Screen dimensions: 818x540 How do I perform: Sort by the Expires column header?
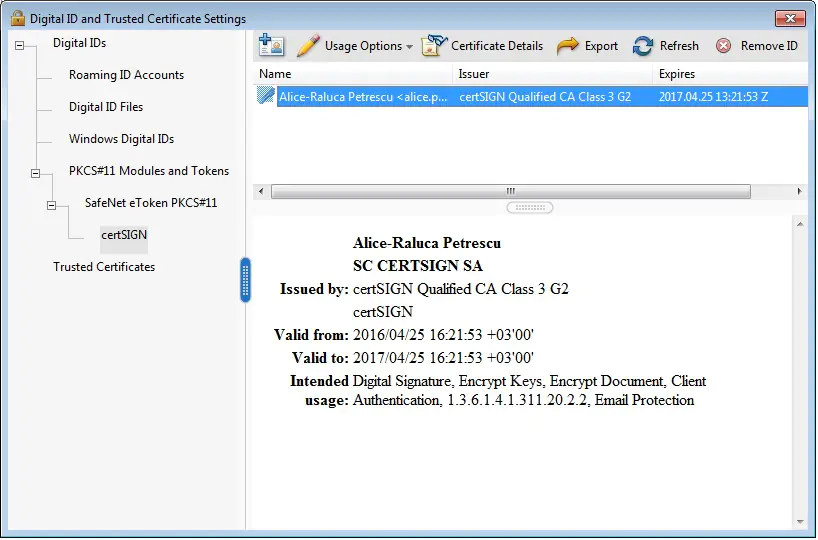730,74
